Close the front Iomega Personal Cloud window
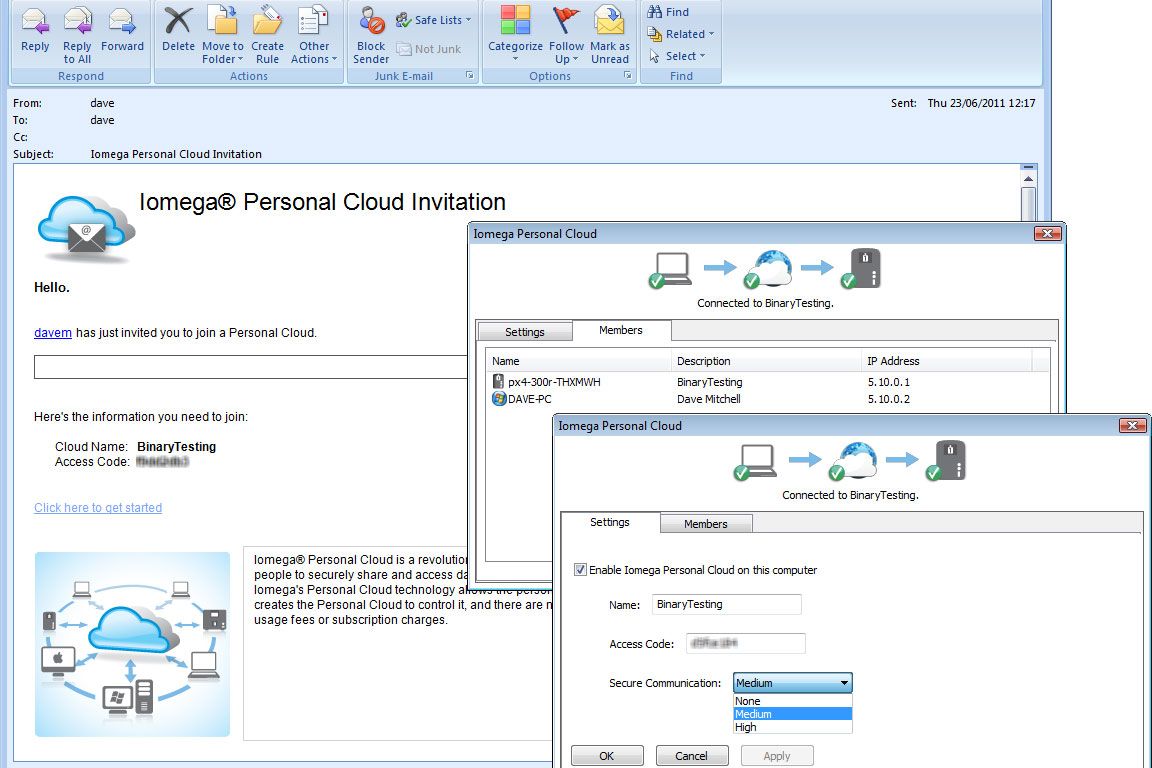The image size is (1152, 768). [1132, 426]
